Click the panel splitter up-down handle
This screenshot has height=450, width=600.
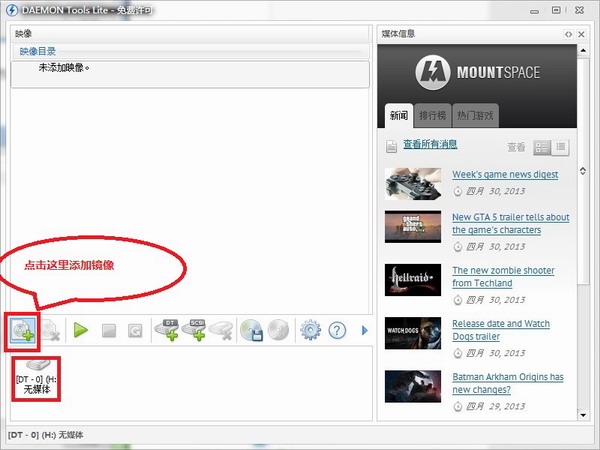[x=583, y=171]
